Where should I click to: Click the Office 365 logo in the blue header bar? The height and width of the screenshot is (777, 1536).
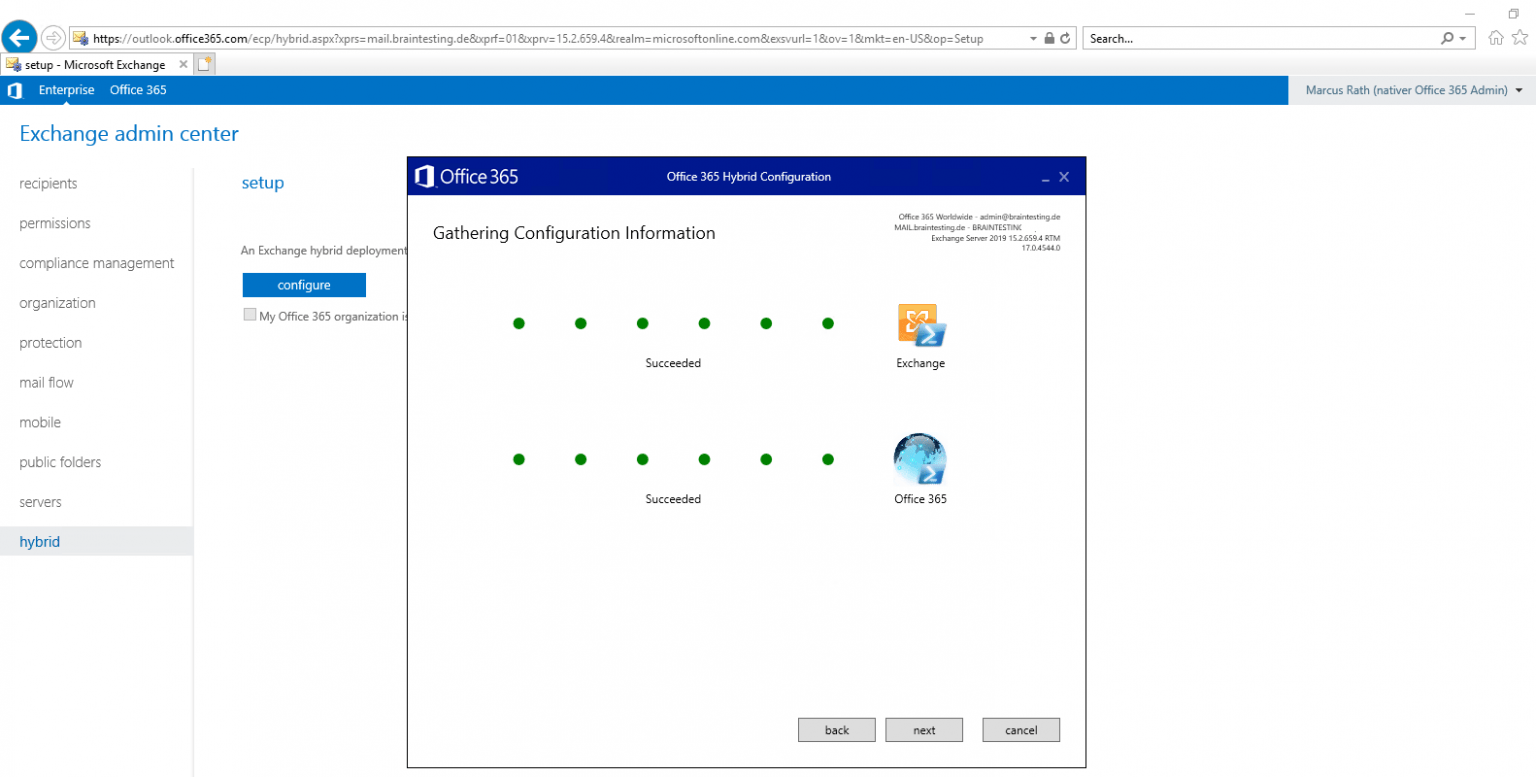click(15, 90)
